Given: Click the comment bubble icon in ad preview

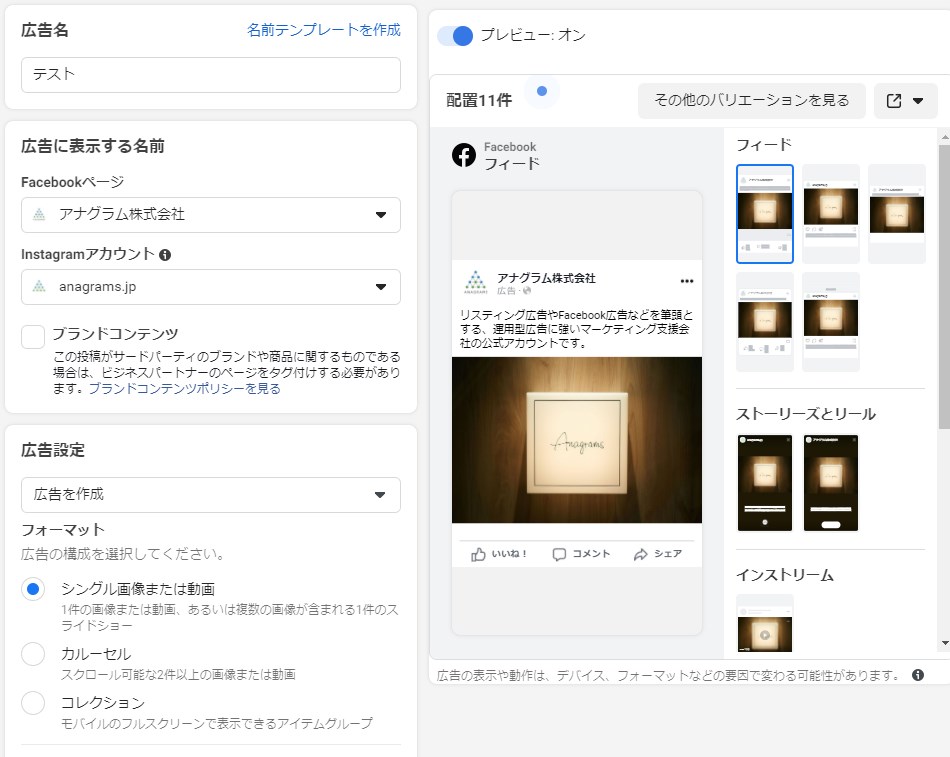Looking at the screenshot, I should pyautogui.click(x=559, y=554).
